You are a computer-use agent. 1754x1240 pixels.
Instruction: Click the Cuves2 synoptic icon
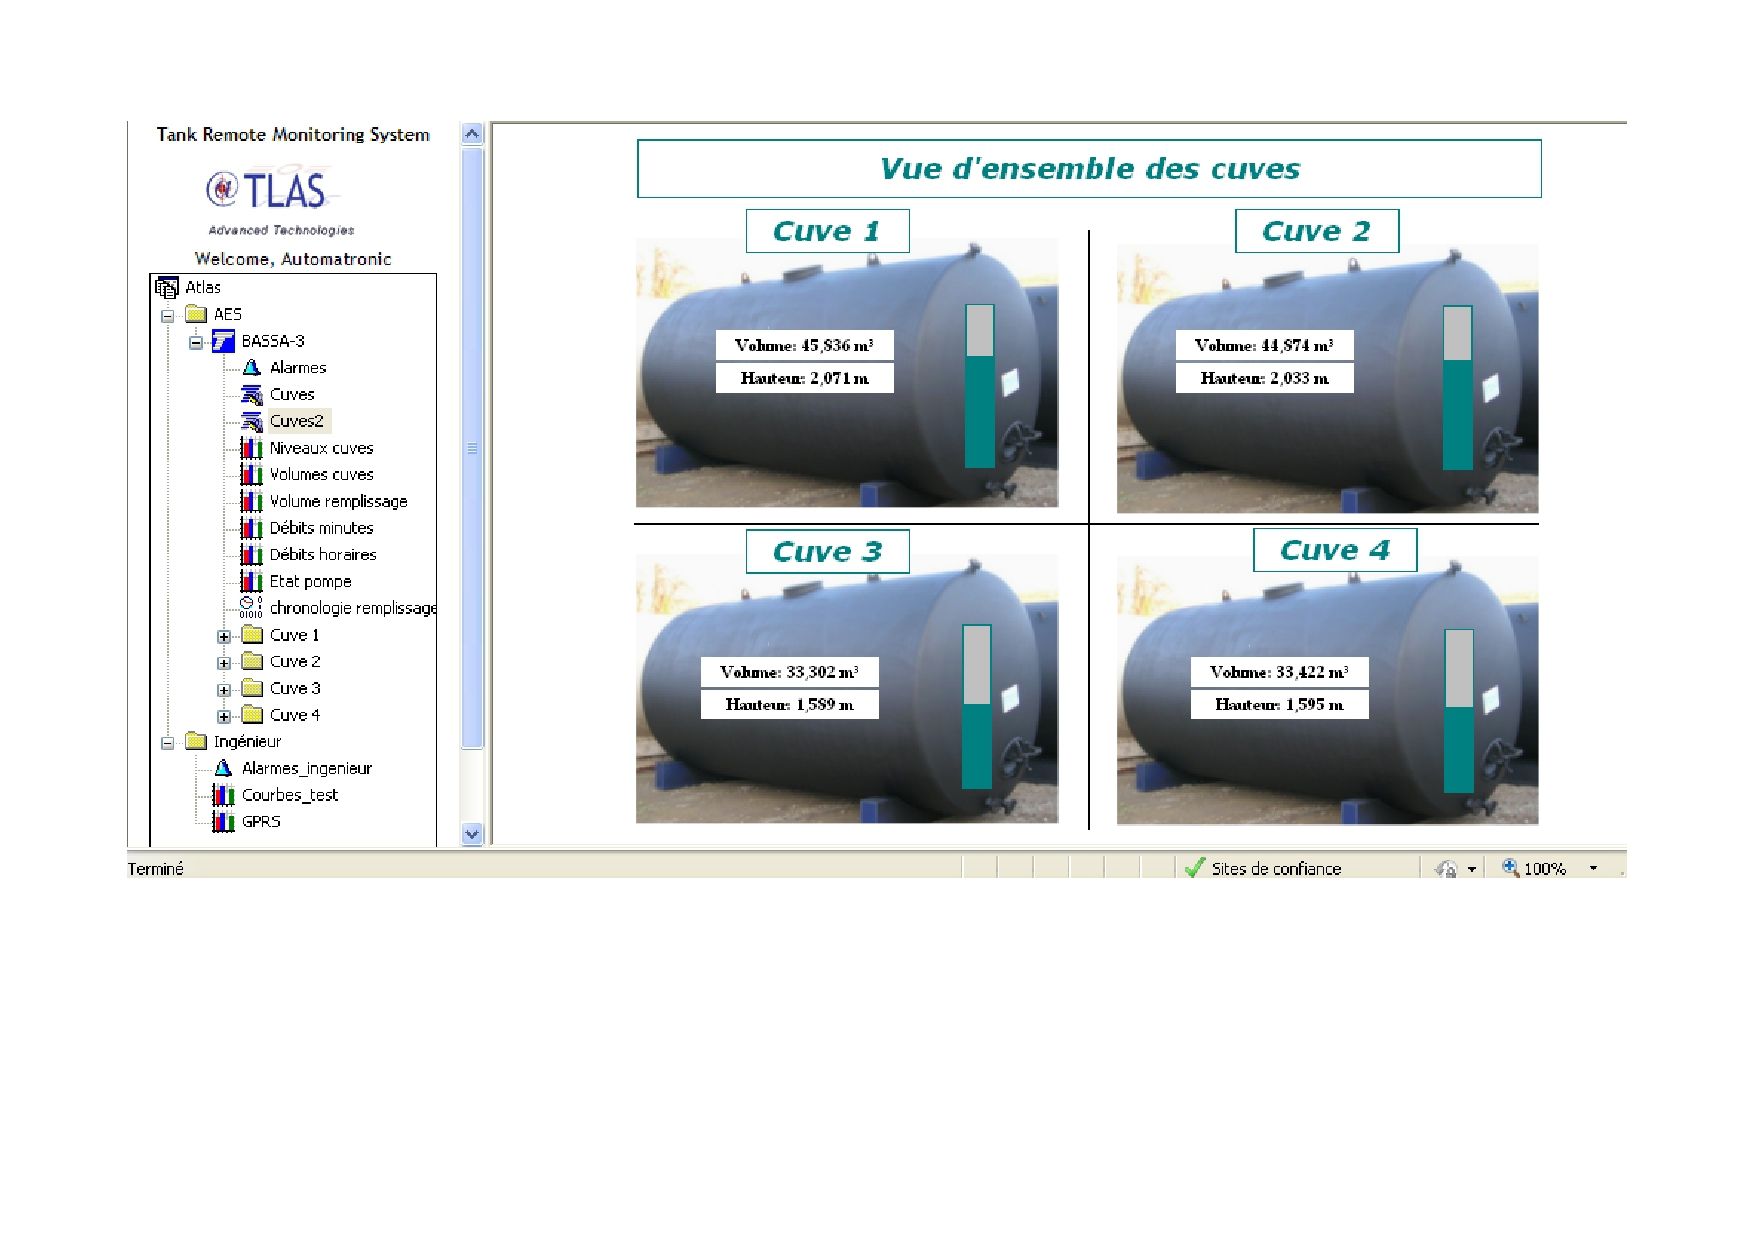point(252,422)
